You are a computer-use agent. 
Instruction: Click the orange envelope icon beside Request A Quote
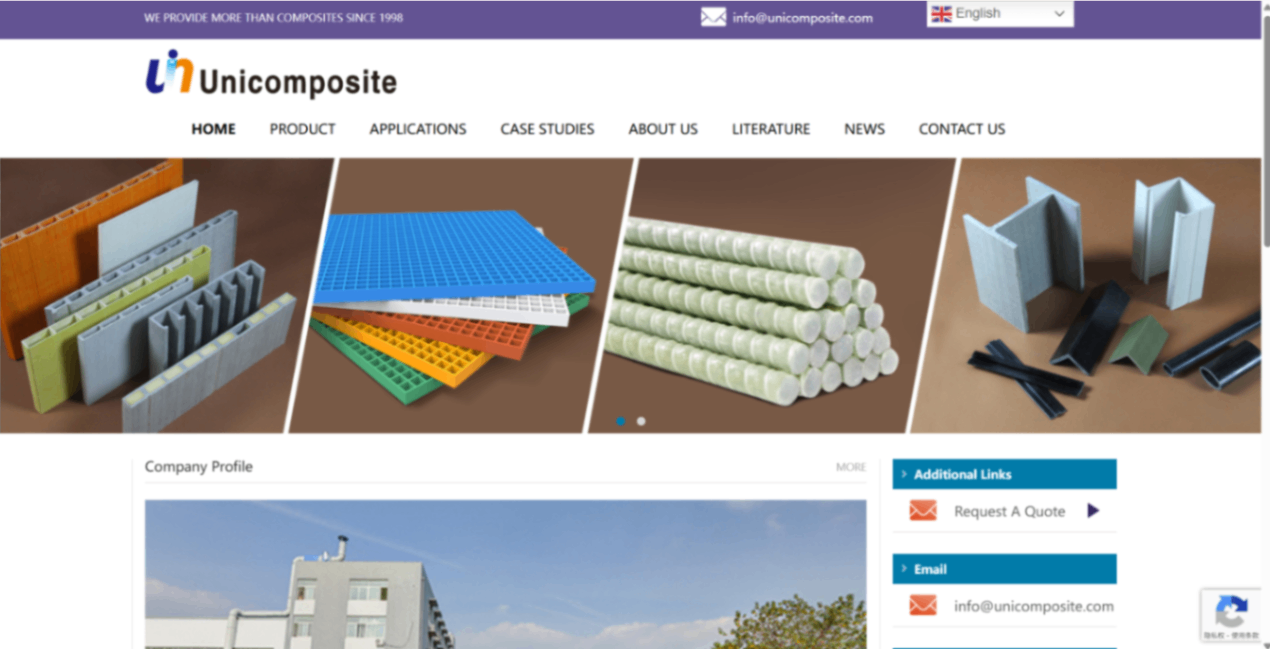tap(922, 511)
